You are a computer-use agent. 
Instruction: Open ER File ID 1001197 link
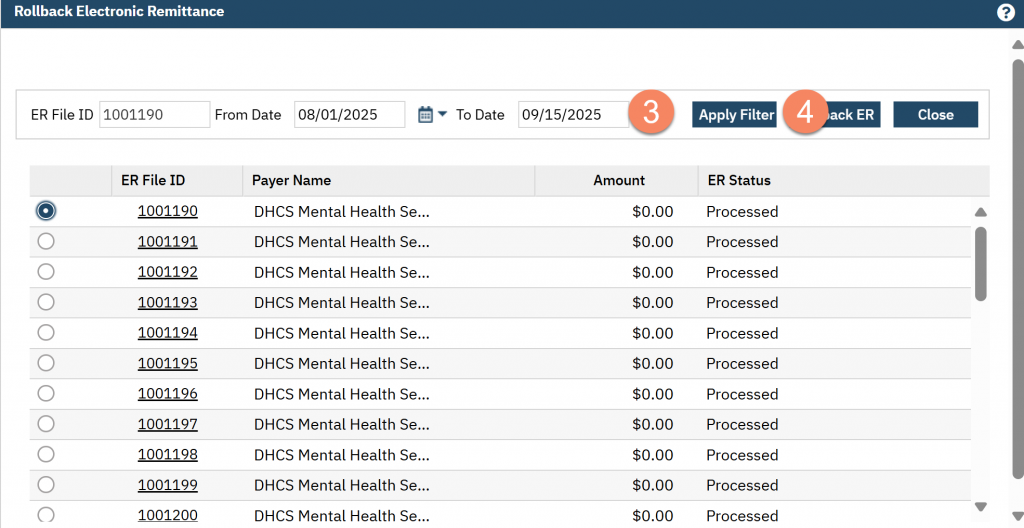click(x=167, y=424)
